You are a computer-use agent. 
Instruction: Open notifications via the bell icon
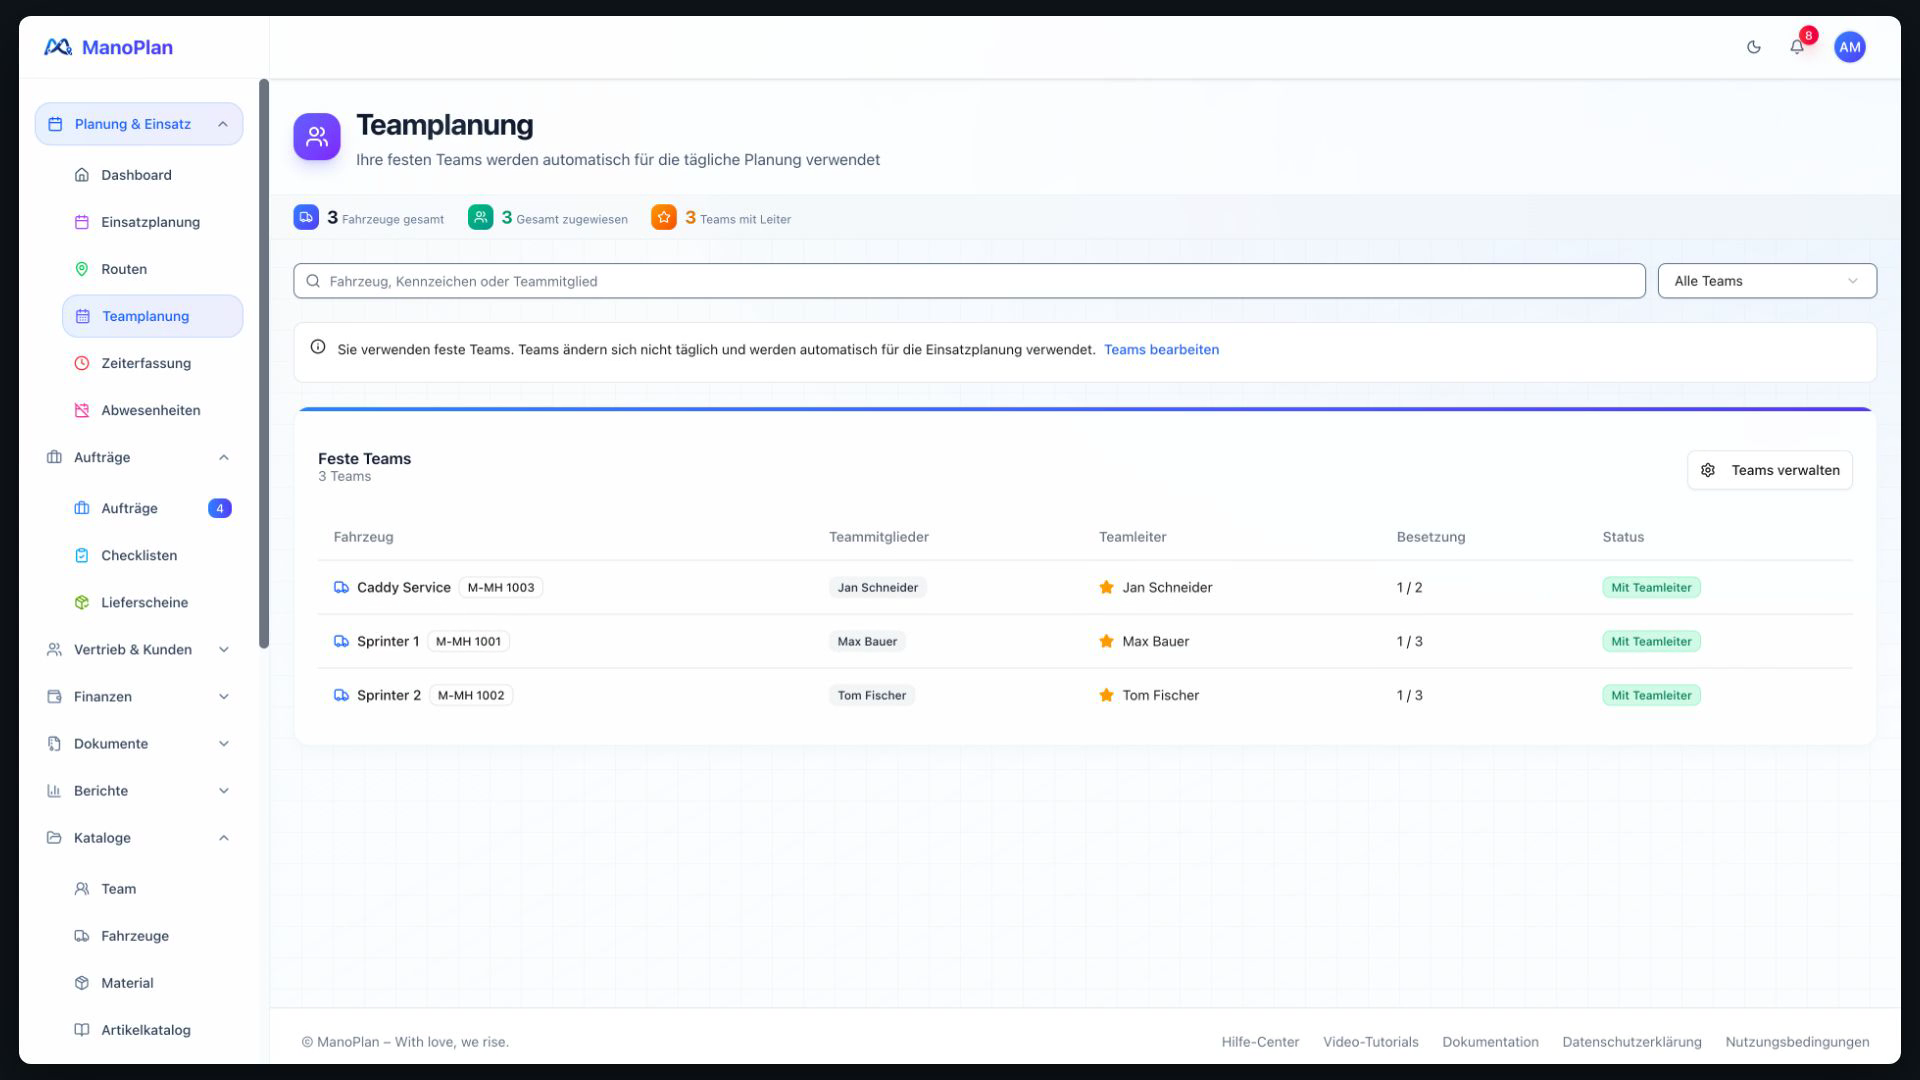pyautogui.click(x=1797, y=47)
